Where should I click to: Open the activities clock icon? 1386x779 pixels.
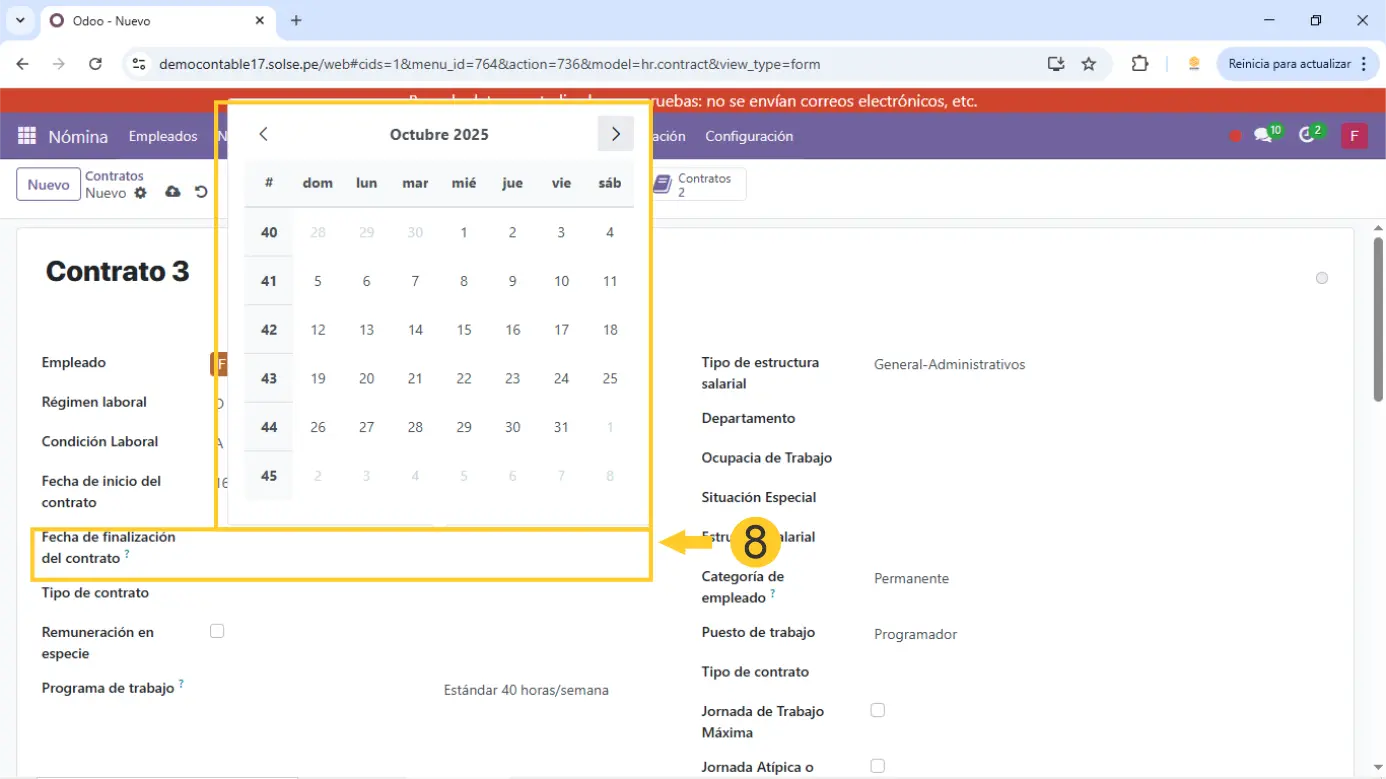click(1307, 136)
